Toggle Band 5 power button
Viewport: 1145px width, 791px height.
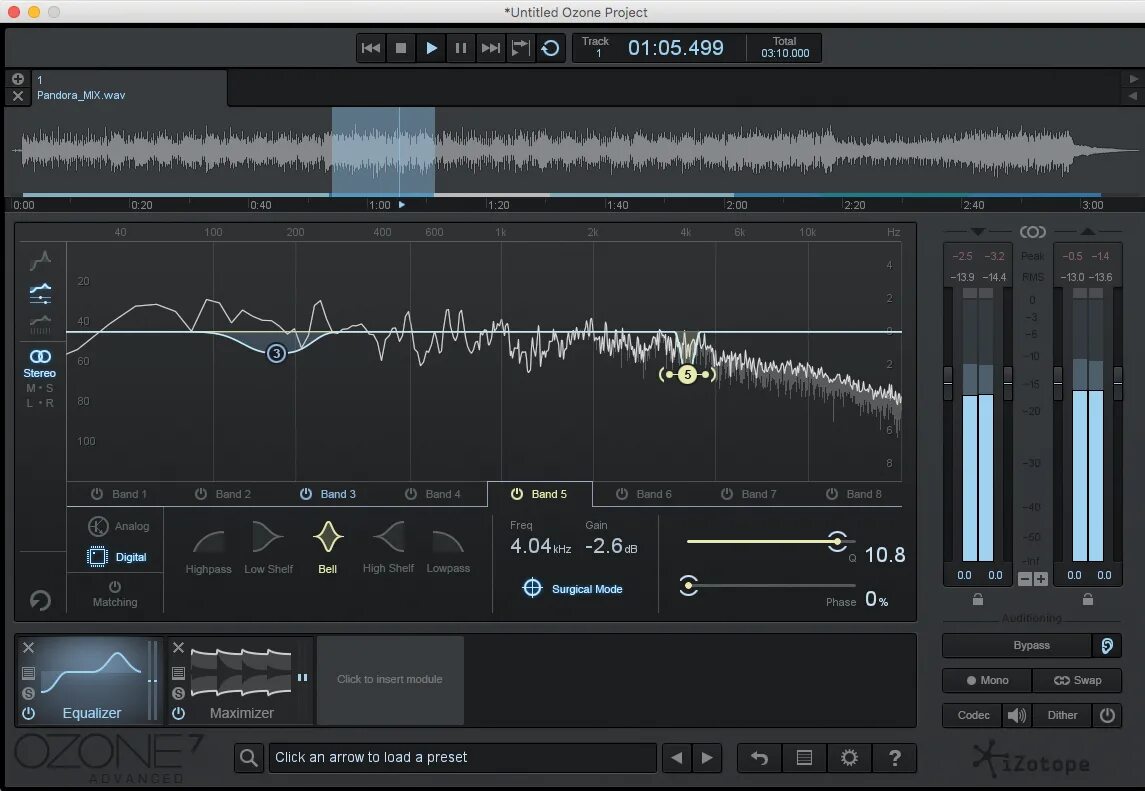517,494
